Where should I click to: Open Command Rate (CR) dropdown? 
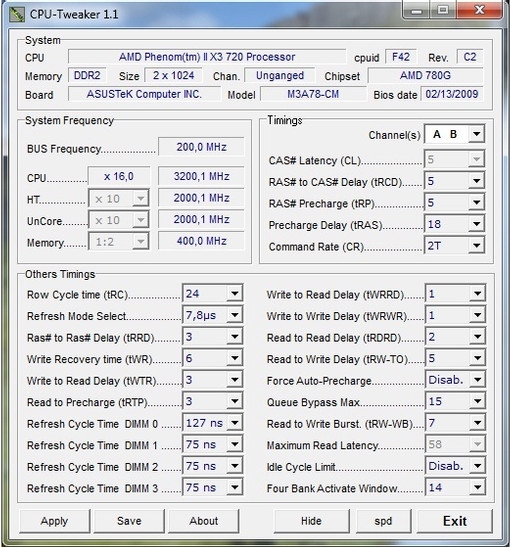[x=454, y=246]
